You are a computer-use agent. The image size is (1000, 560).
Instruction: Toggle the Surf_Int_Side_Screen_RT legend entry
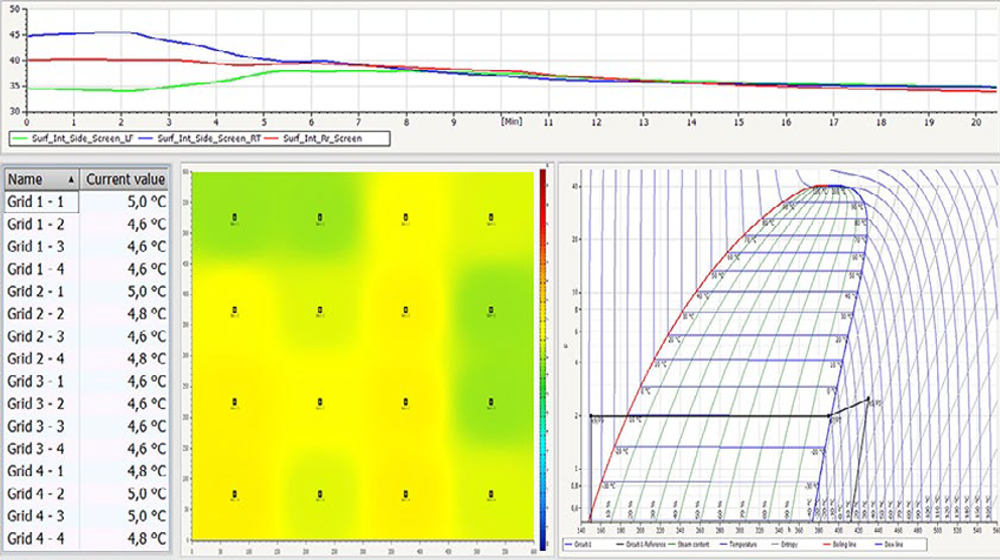click(x=200, y=138)
